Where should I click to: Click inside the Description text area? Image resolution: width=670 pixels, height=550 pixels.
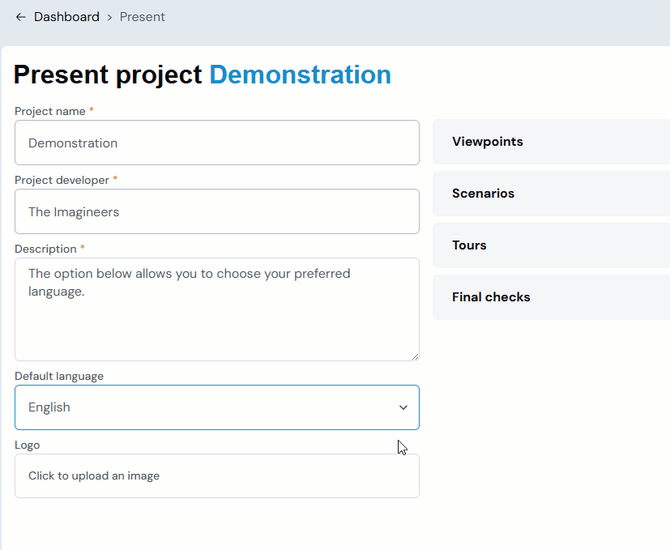217,309
